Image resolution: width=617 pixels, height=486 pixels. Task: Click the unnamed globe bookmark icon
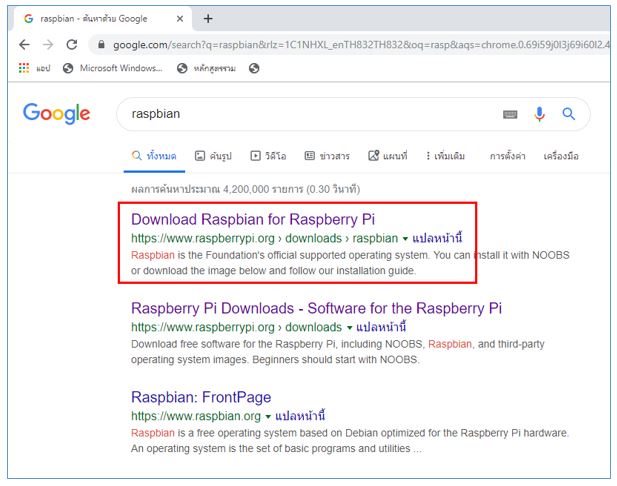pyautogui.click(x=254, y=68)
